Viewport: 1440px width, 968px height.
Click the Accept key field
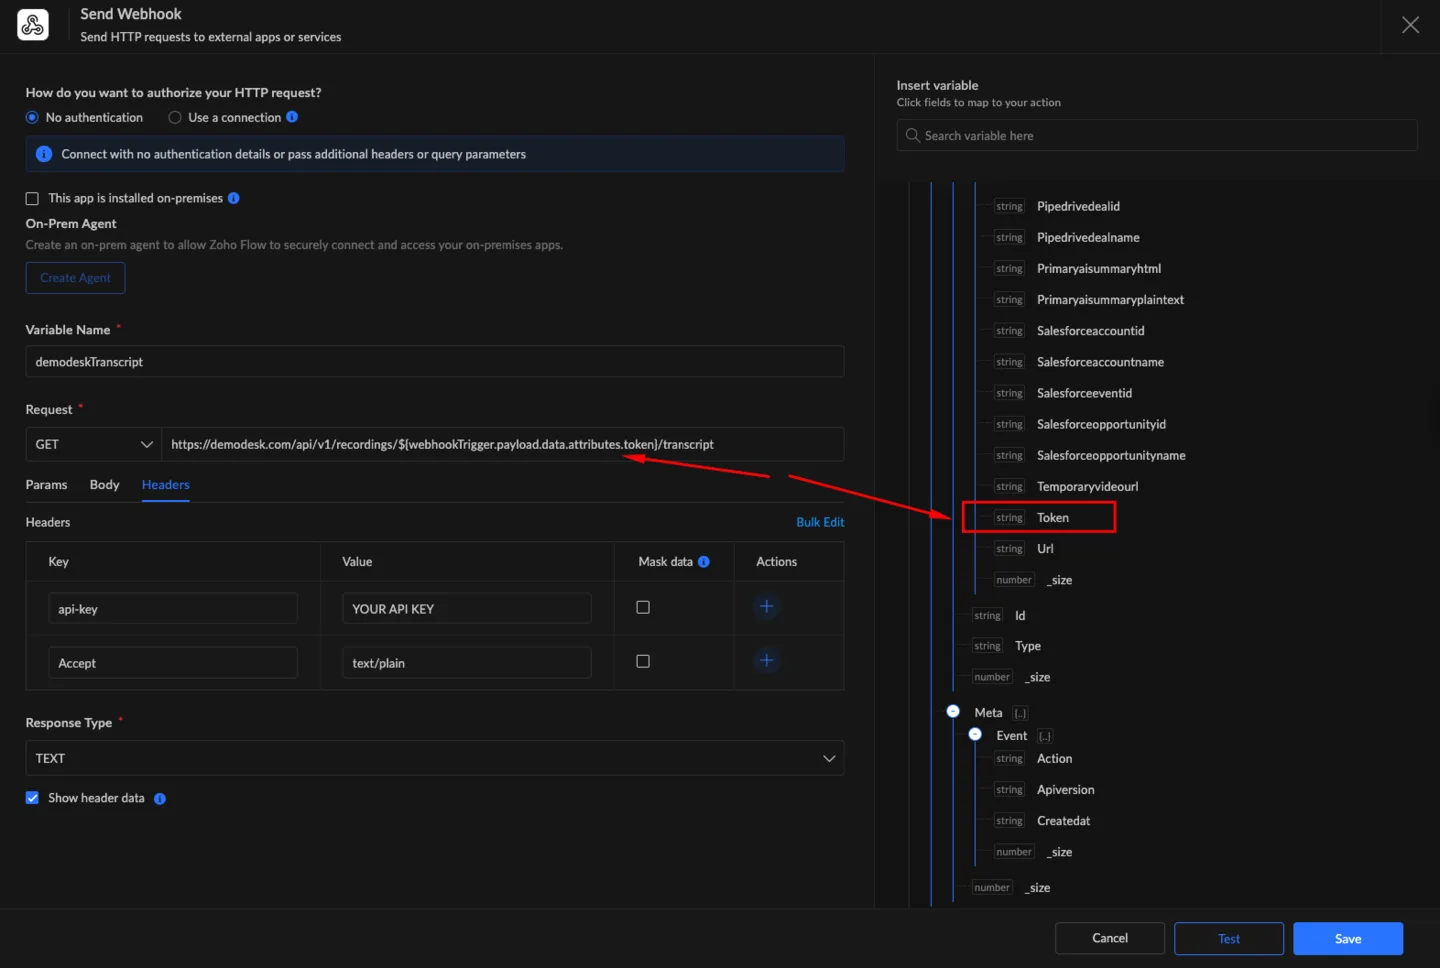pos(173,663)
